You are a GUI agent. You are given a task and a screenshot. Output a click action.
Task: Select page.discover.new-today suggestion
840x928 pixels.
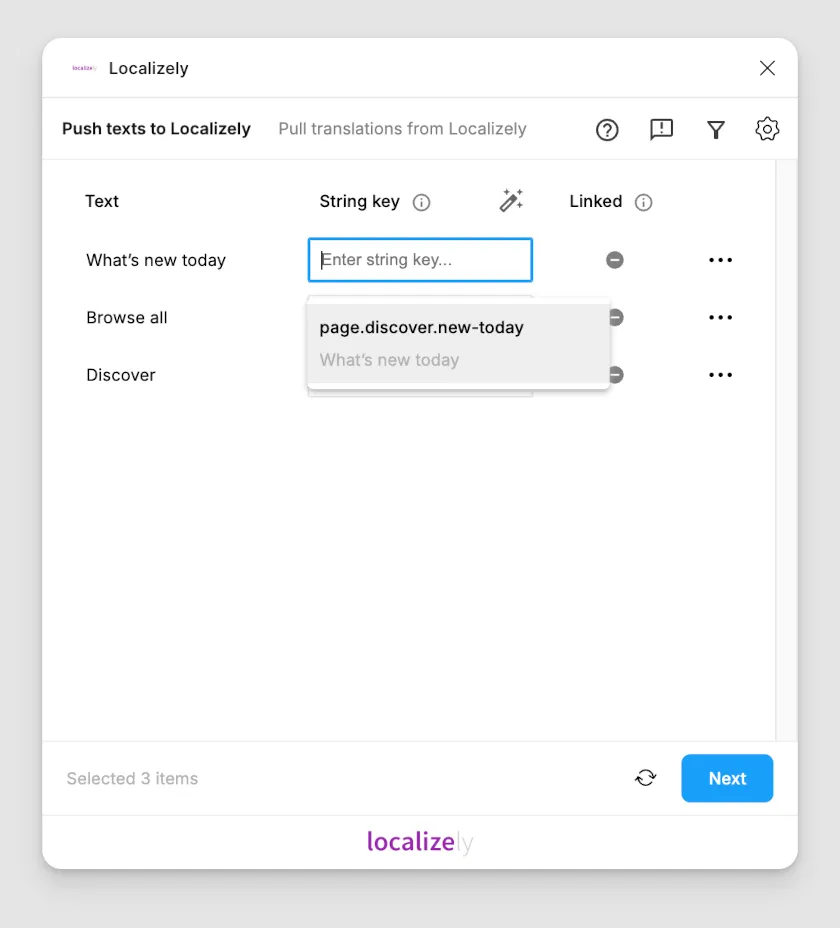pyautogui.click(x=459, y=343)
